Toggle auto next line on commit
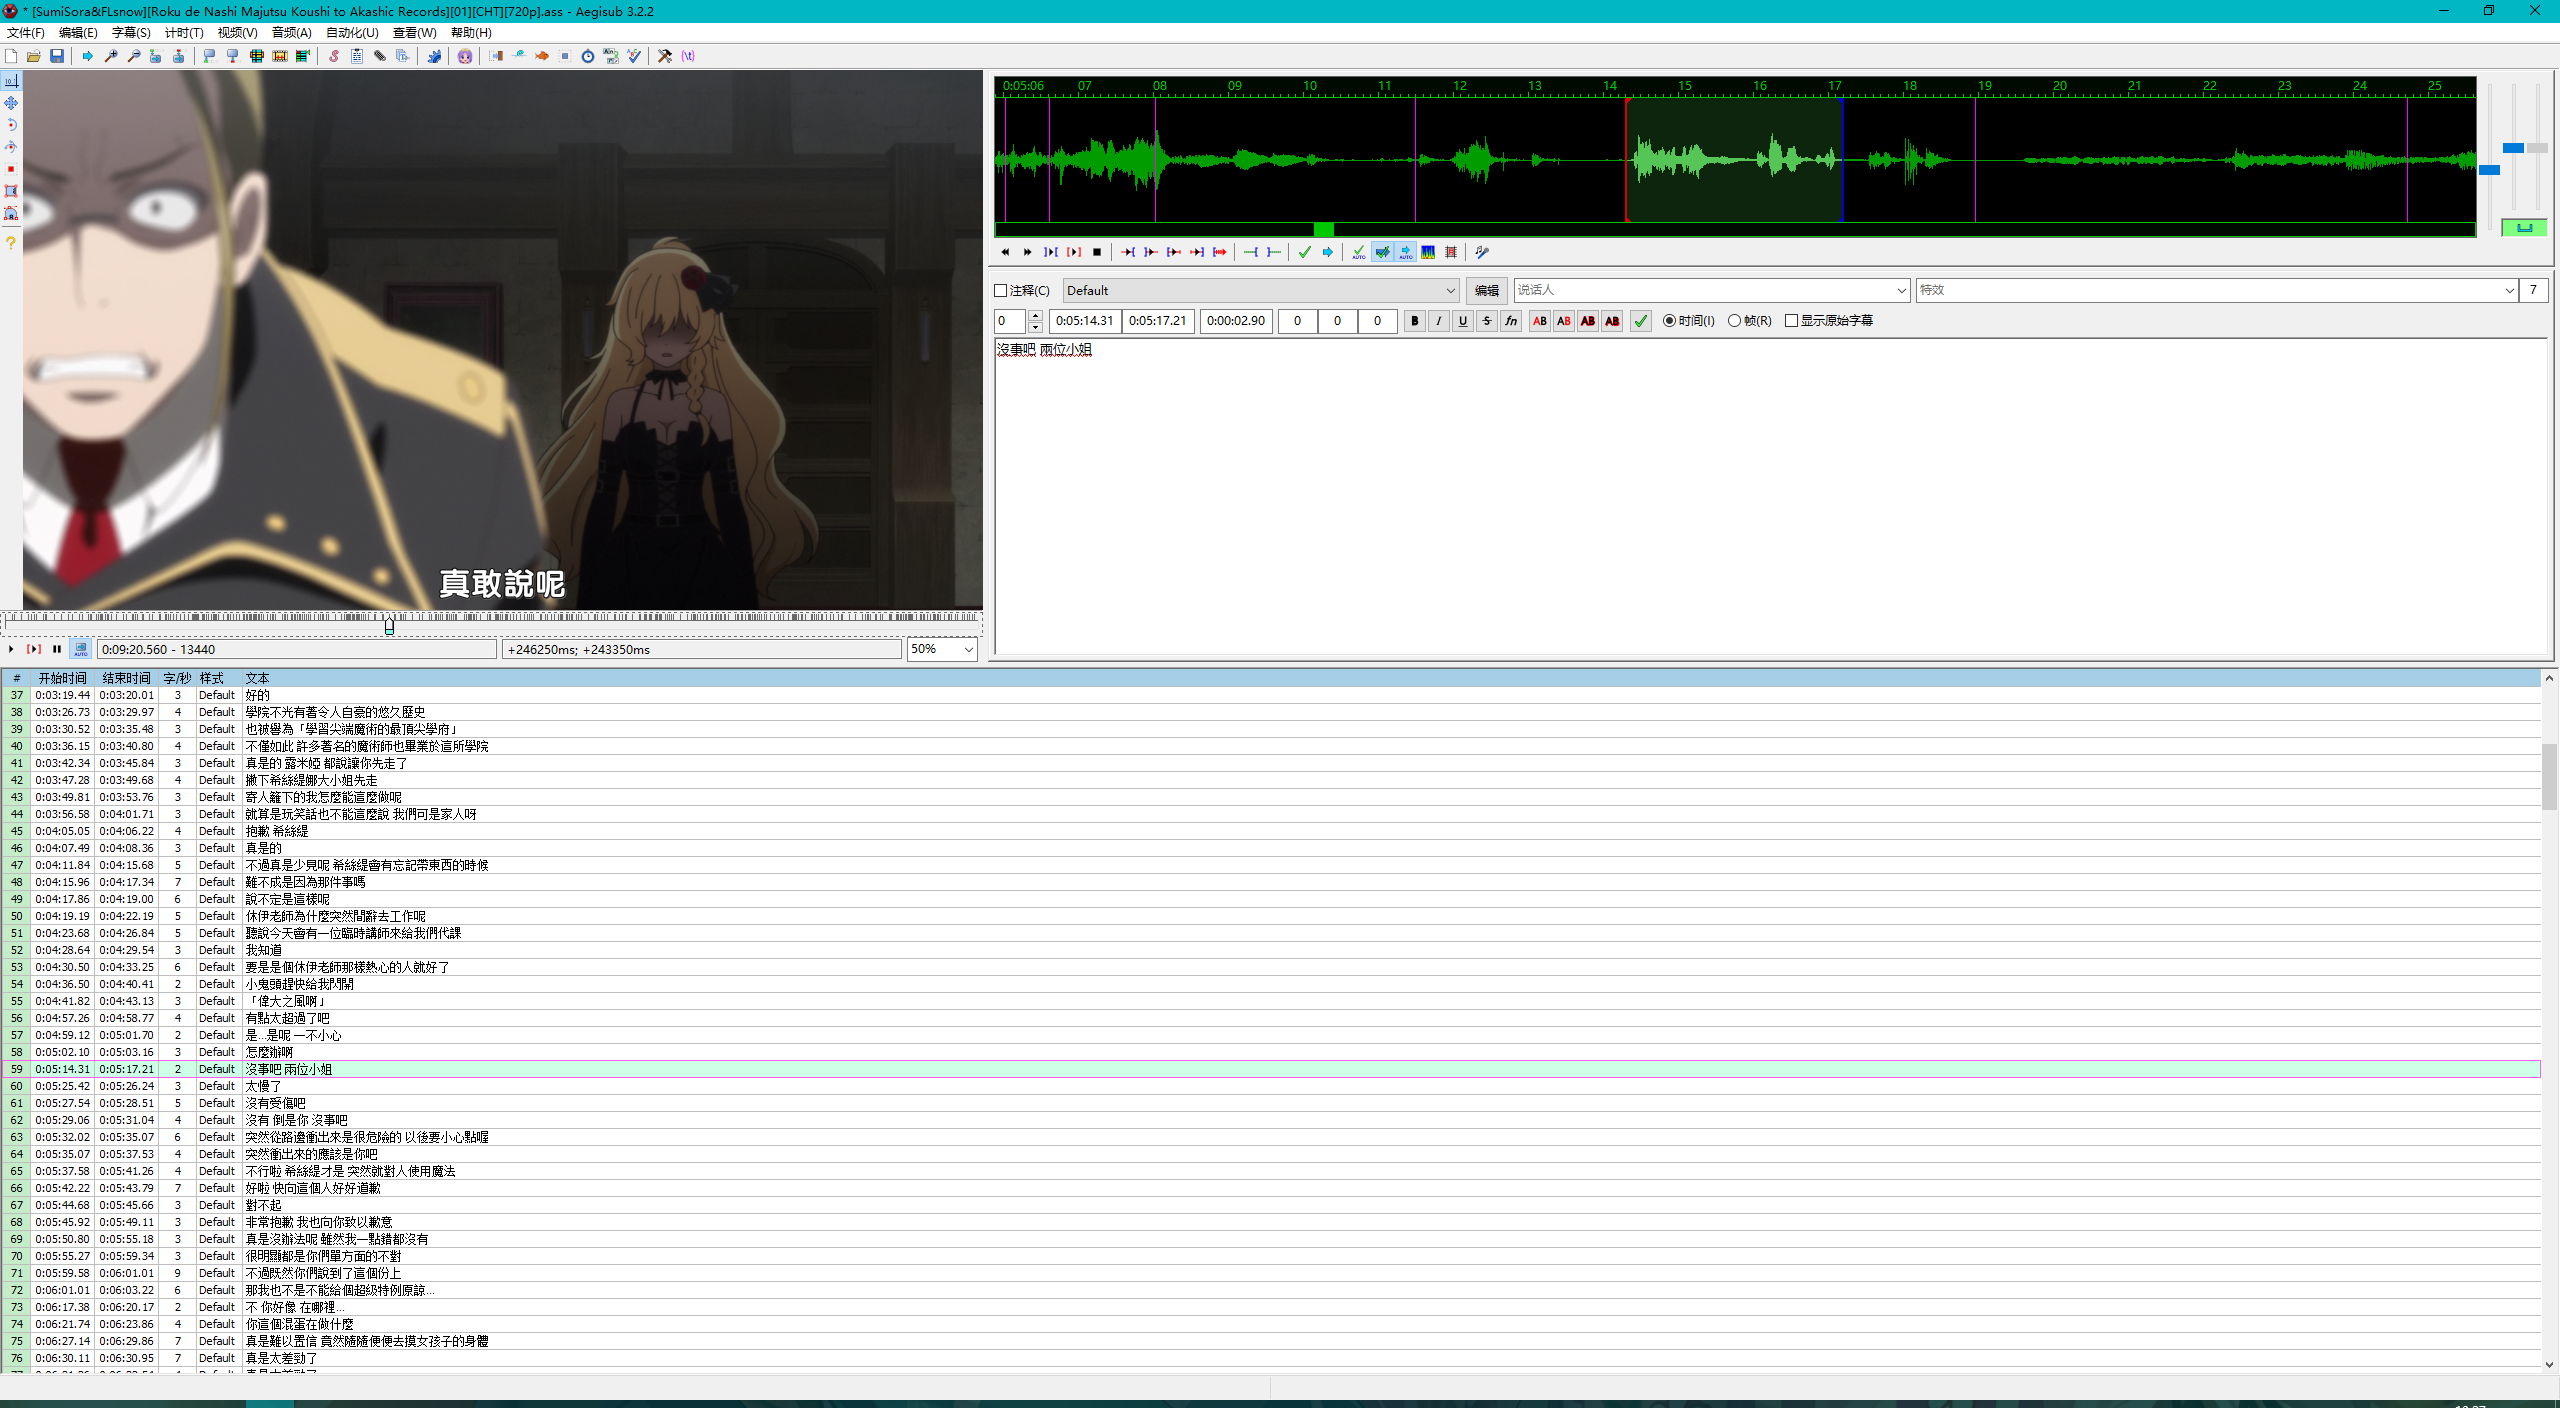Viewport: 2560px width, 1408px height. point(1382,252)
